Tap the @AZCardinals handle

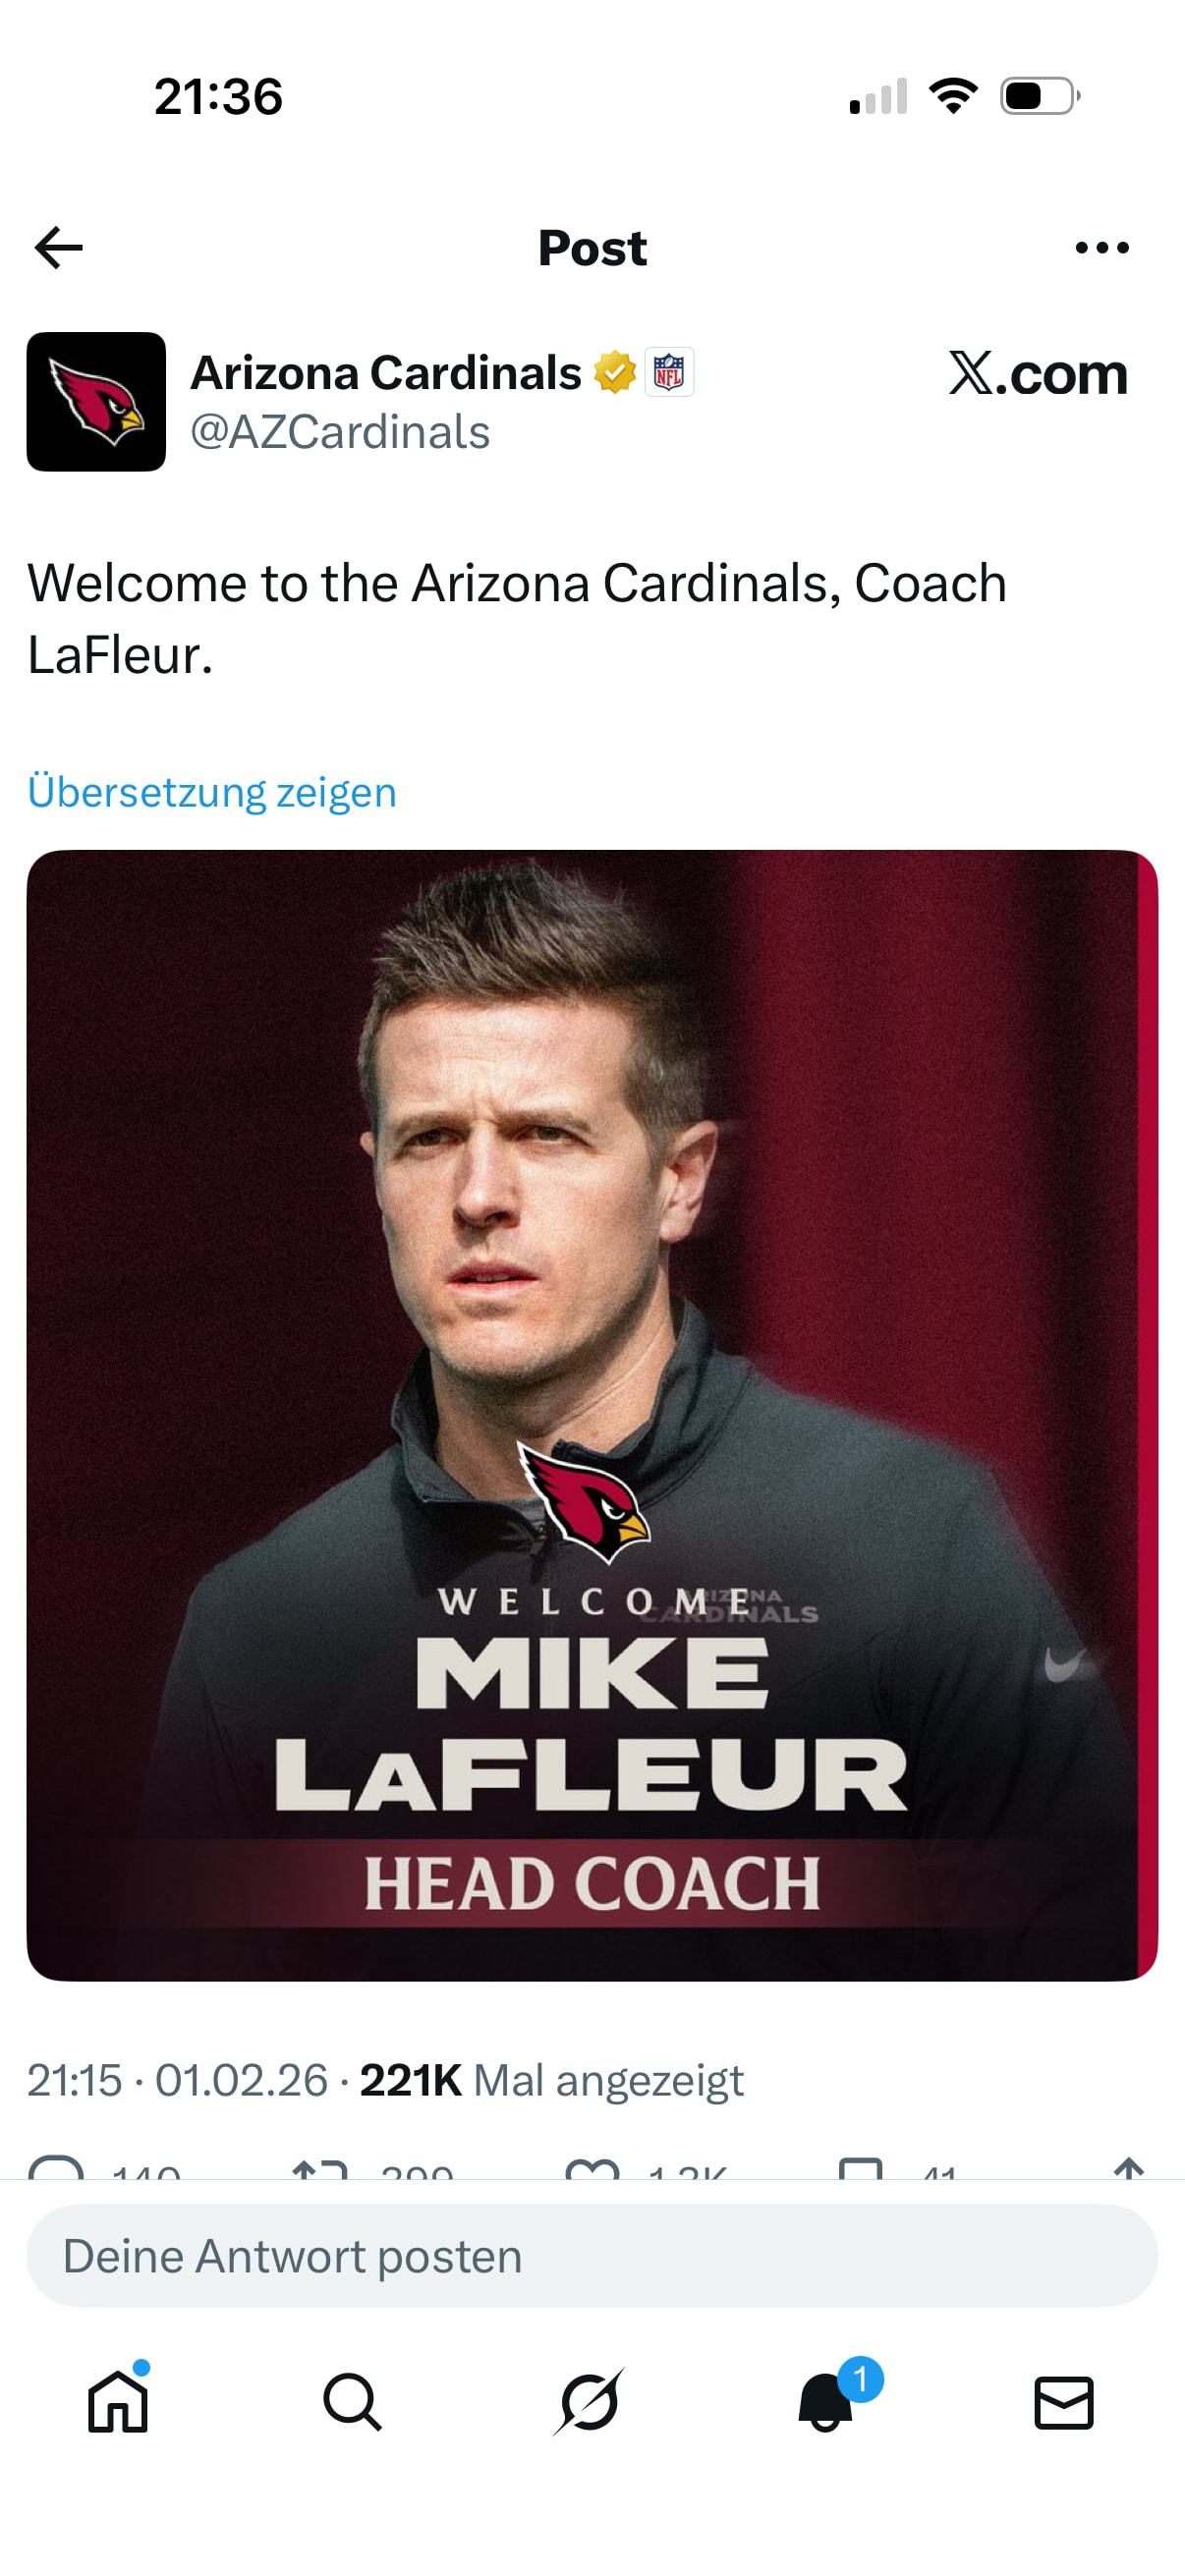pos(340,433)
